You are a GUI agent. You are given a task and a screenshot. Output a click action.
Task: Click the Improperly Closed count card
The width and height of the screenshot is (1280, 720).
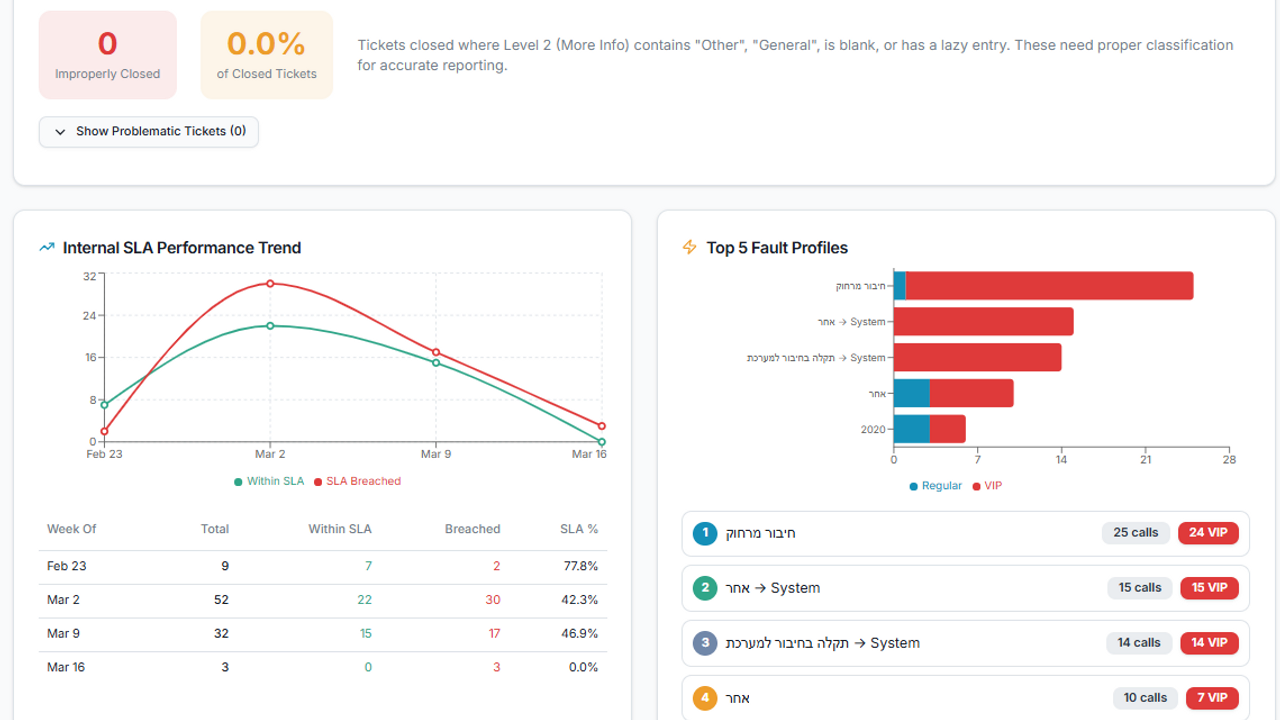(108, 55)
